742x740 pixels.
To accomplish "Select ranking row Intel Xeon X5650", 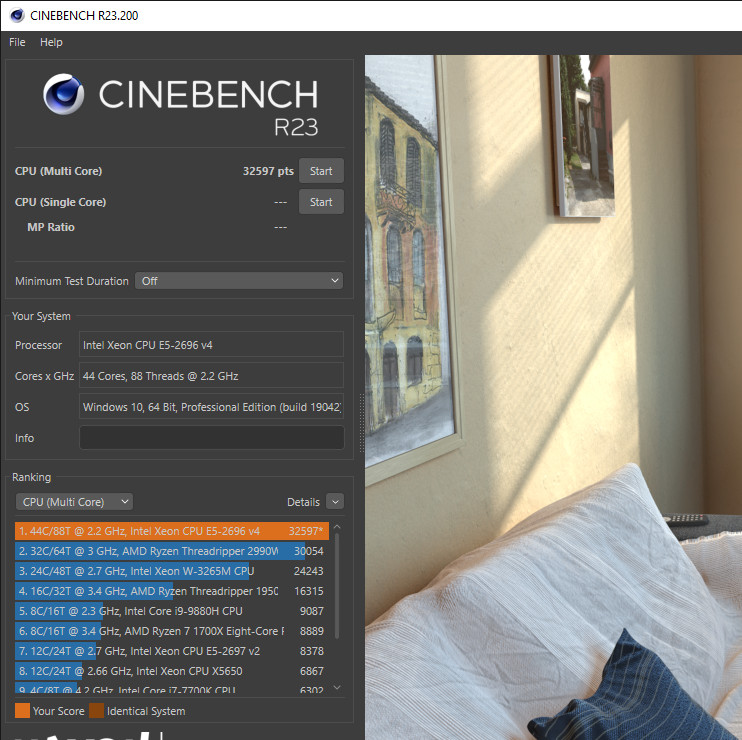I will click(x=172, y=671).
